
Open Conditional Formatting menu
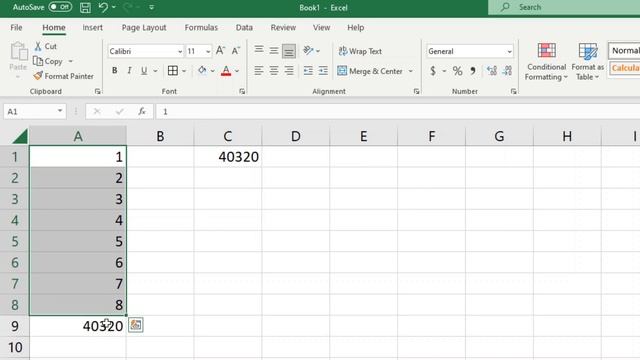pyautogui.click(x=546, y=62)
